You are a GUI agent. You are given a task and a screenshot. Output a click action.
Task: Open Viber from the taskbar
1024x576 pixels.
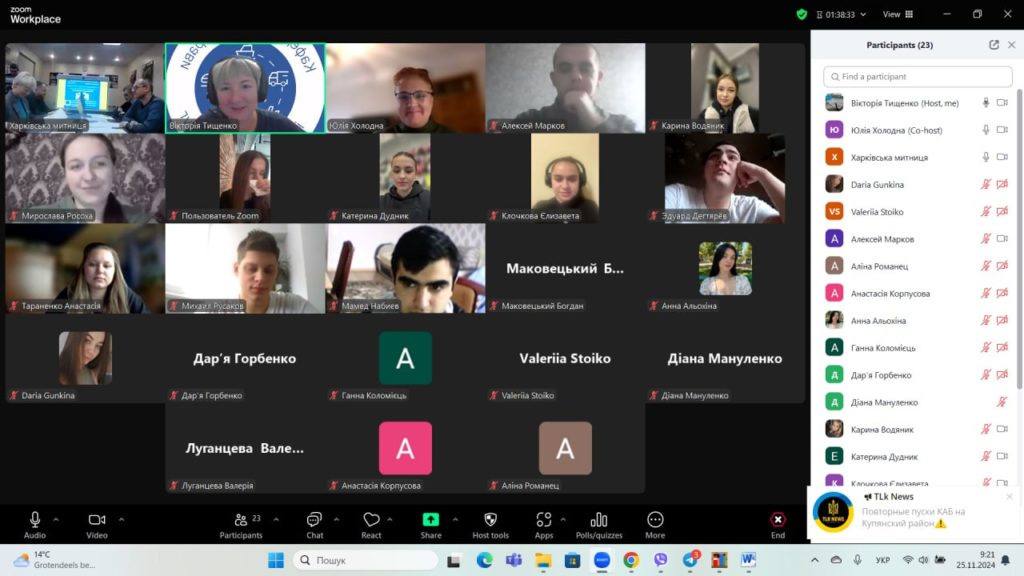661,560
